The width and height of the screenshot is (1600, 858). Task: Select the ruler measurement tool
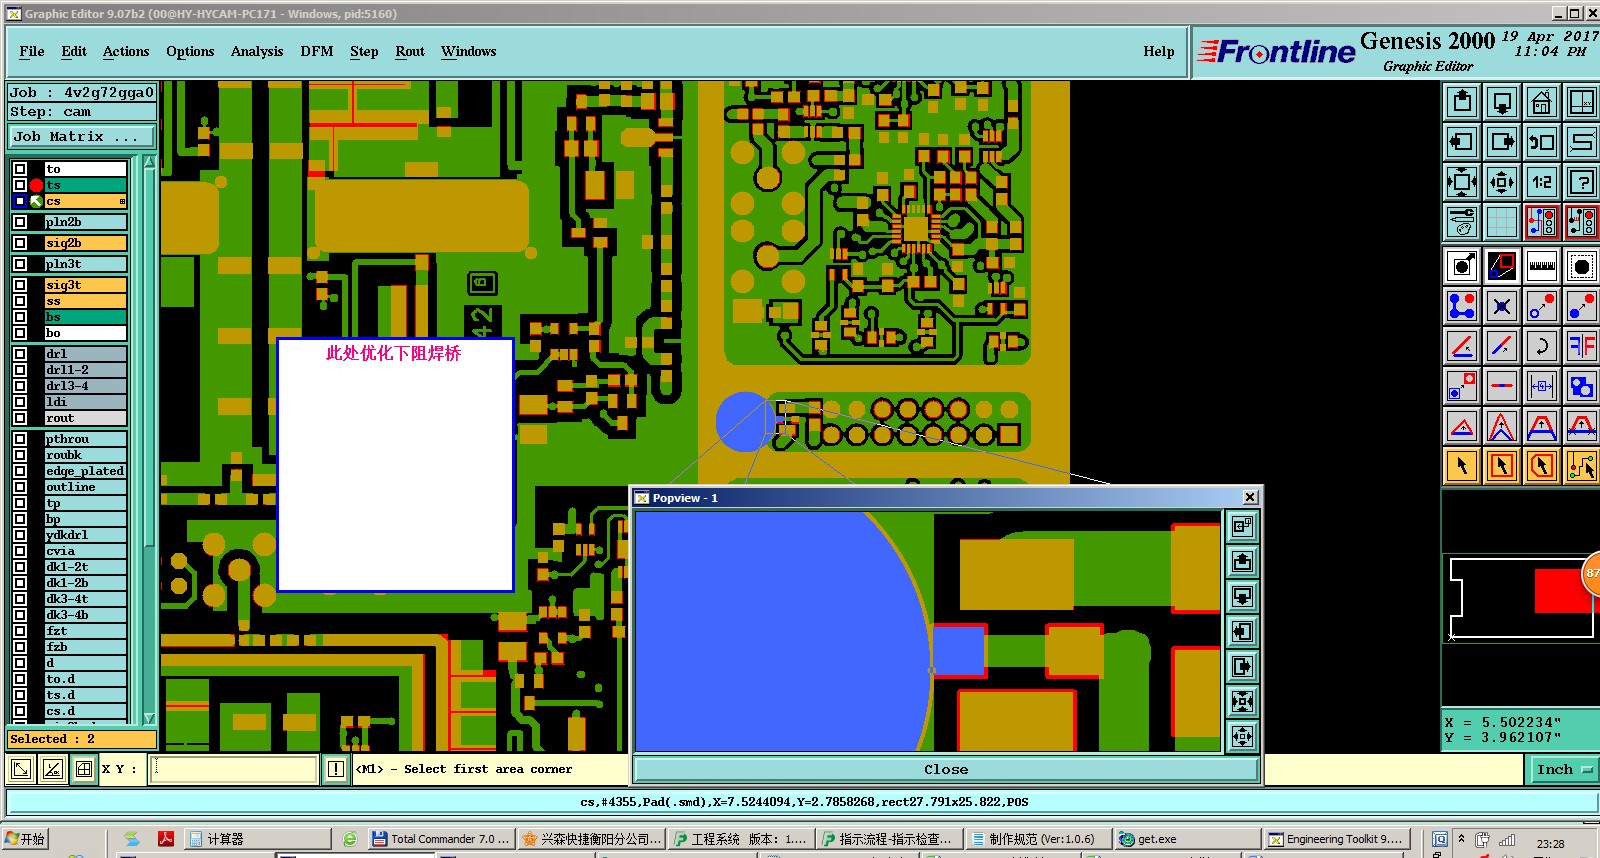tap(1542, 266)
